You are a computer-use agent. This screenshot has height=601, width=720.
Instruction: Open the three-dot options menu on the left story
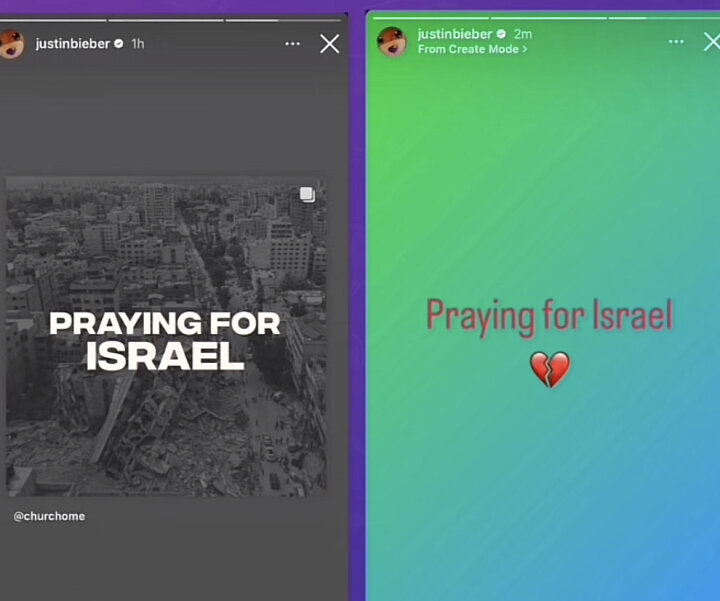pyautogui.click(x=292, y=44)
